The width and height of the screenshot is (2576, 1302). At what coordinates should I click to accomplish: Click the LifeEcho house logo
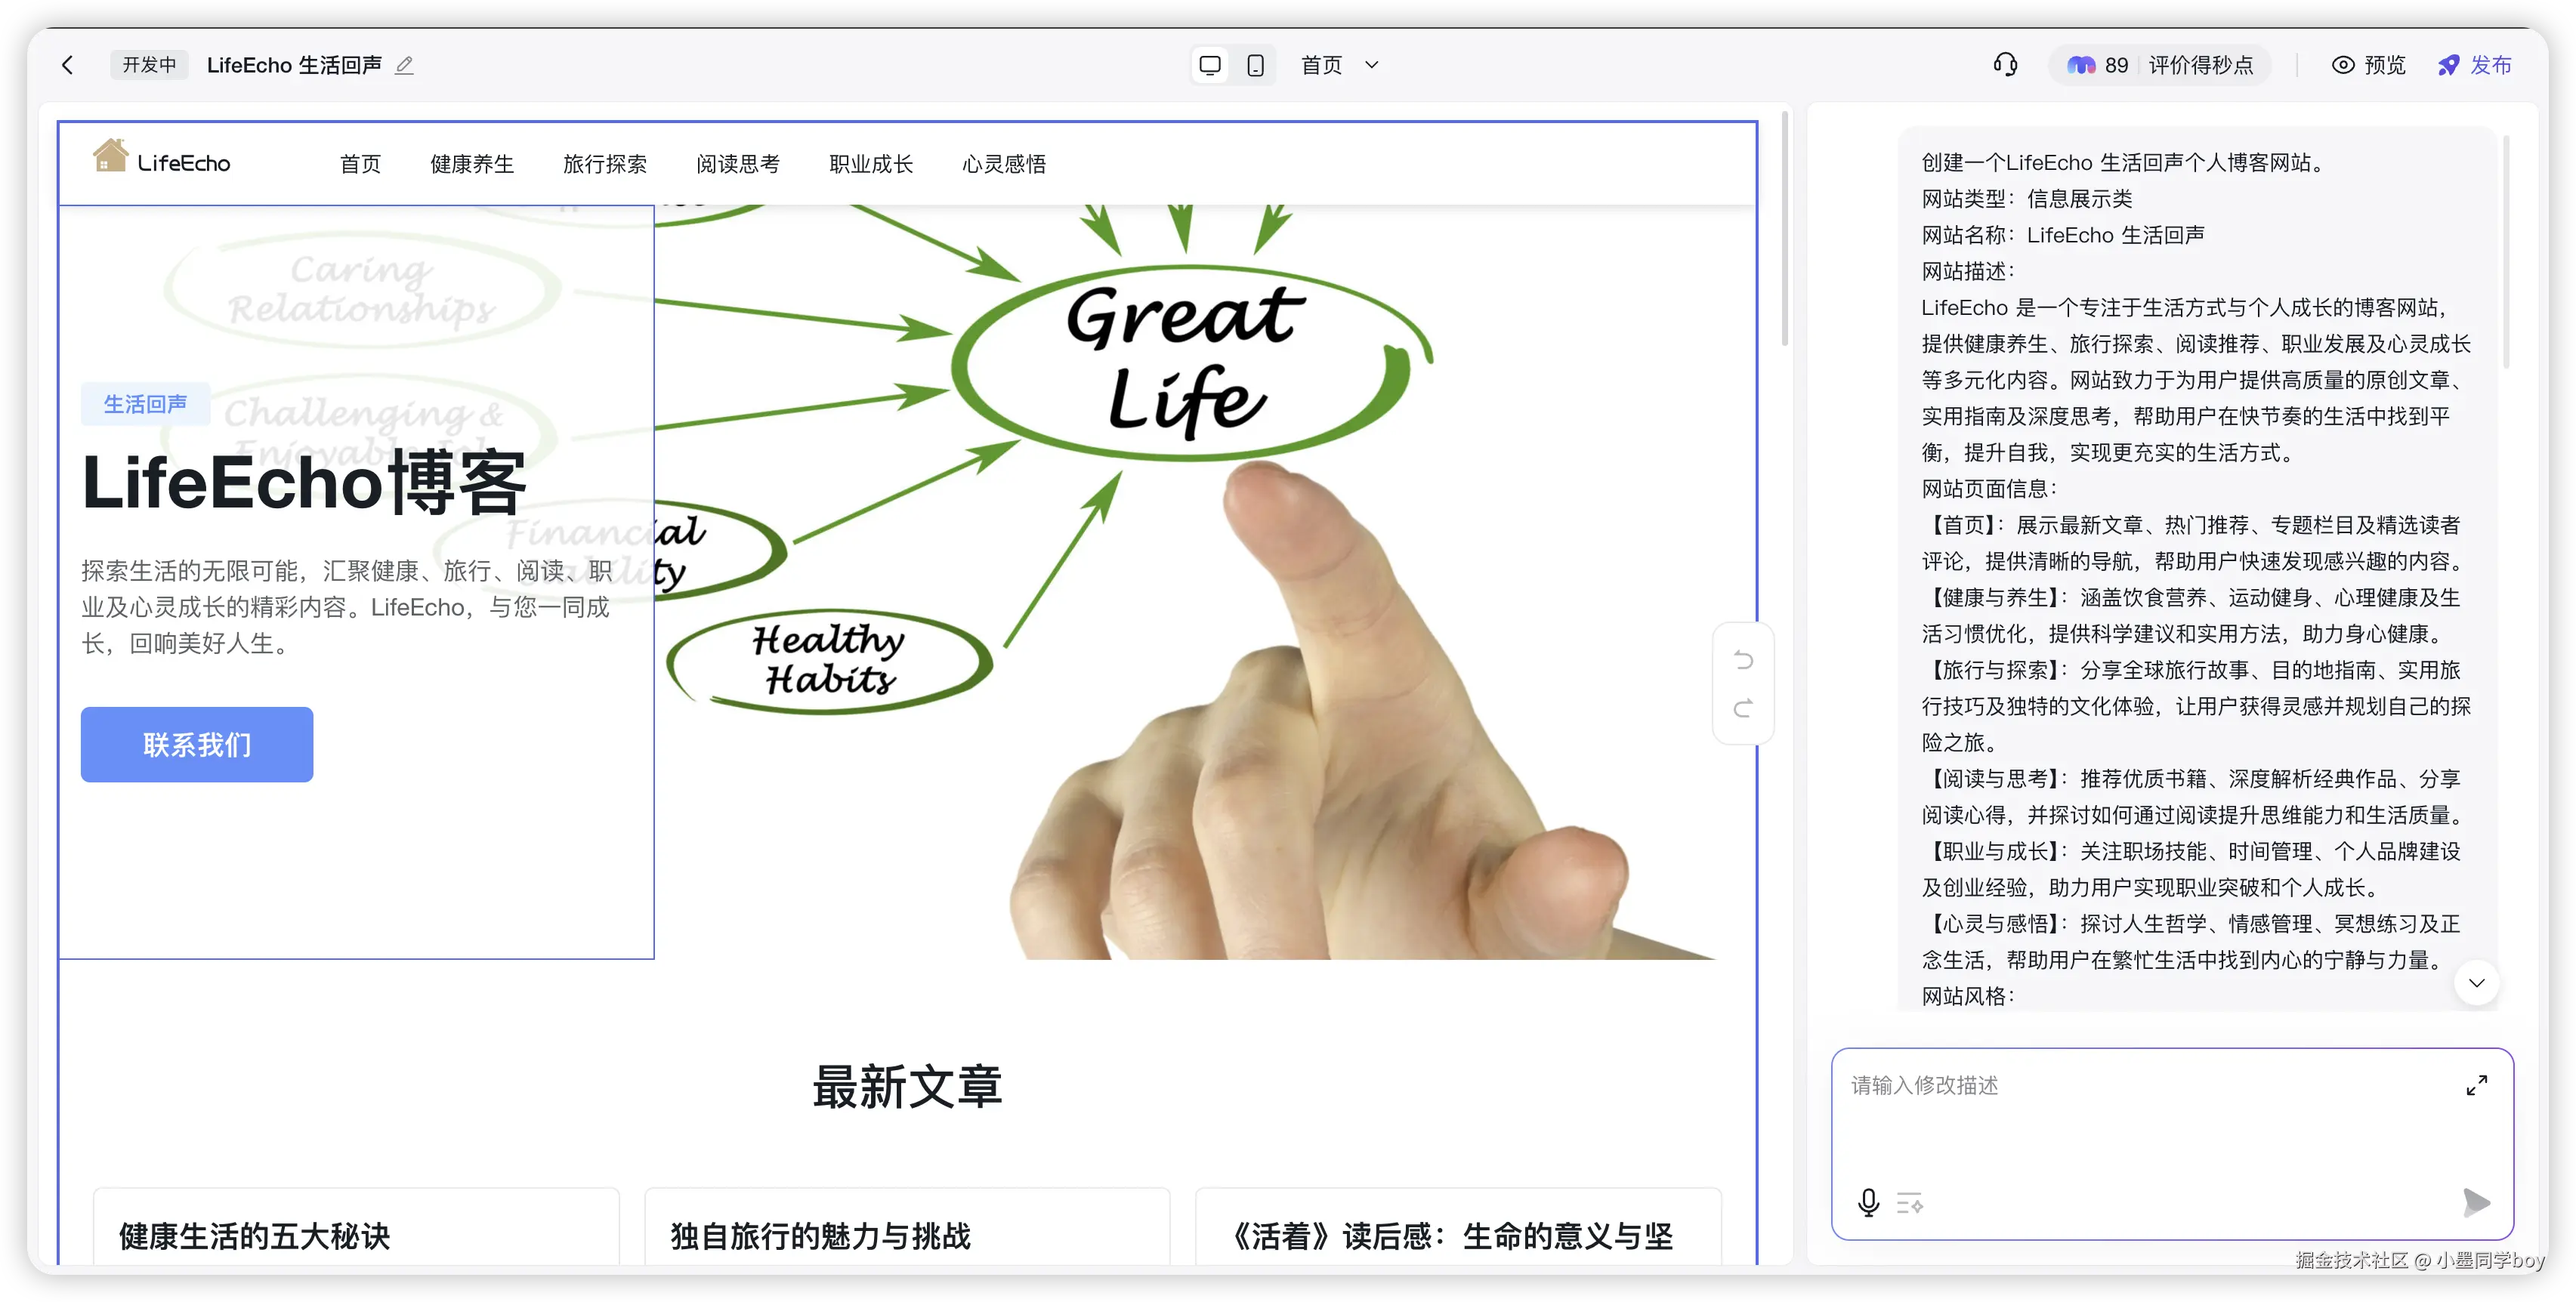coord(162,157)
